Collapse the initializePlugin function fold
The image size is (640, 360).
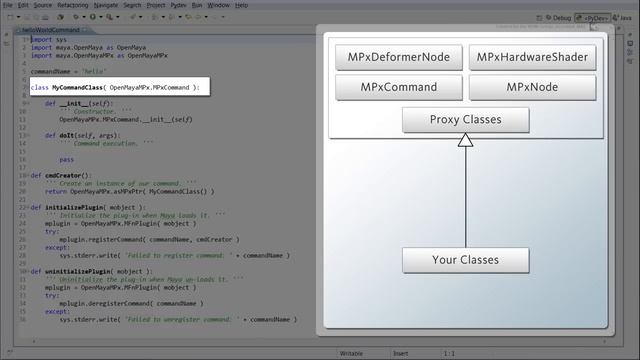pos(27,207)
